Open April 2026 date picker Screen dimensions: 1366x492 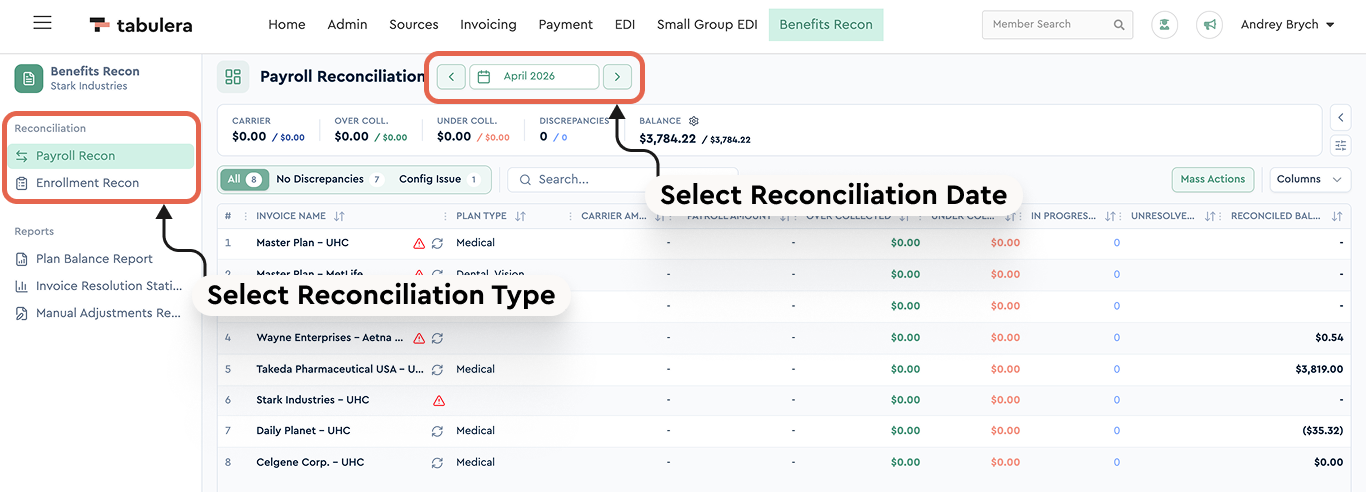coord(534,77)
